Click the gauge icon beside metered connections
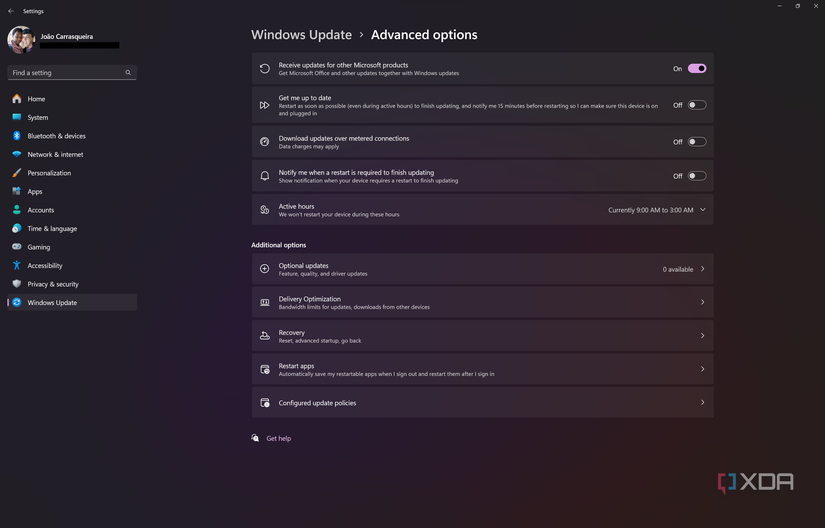Image resolution: width=825 pixels, height=528 pixels. (265, 142)
